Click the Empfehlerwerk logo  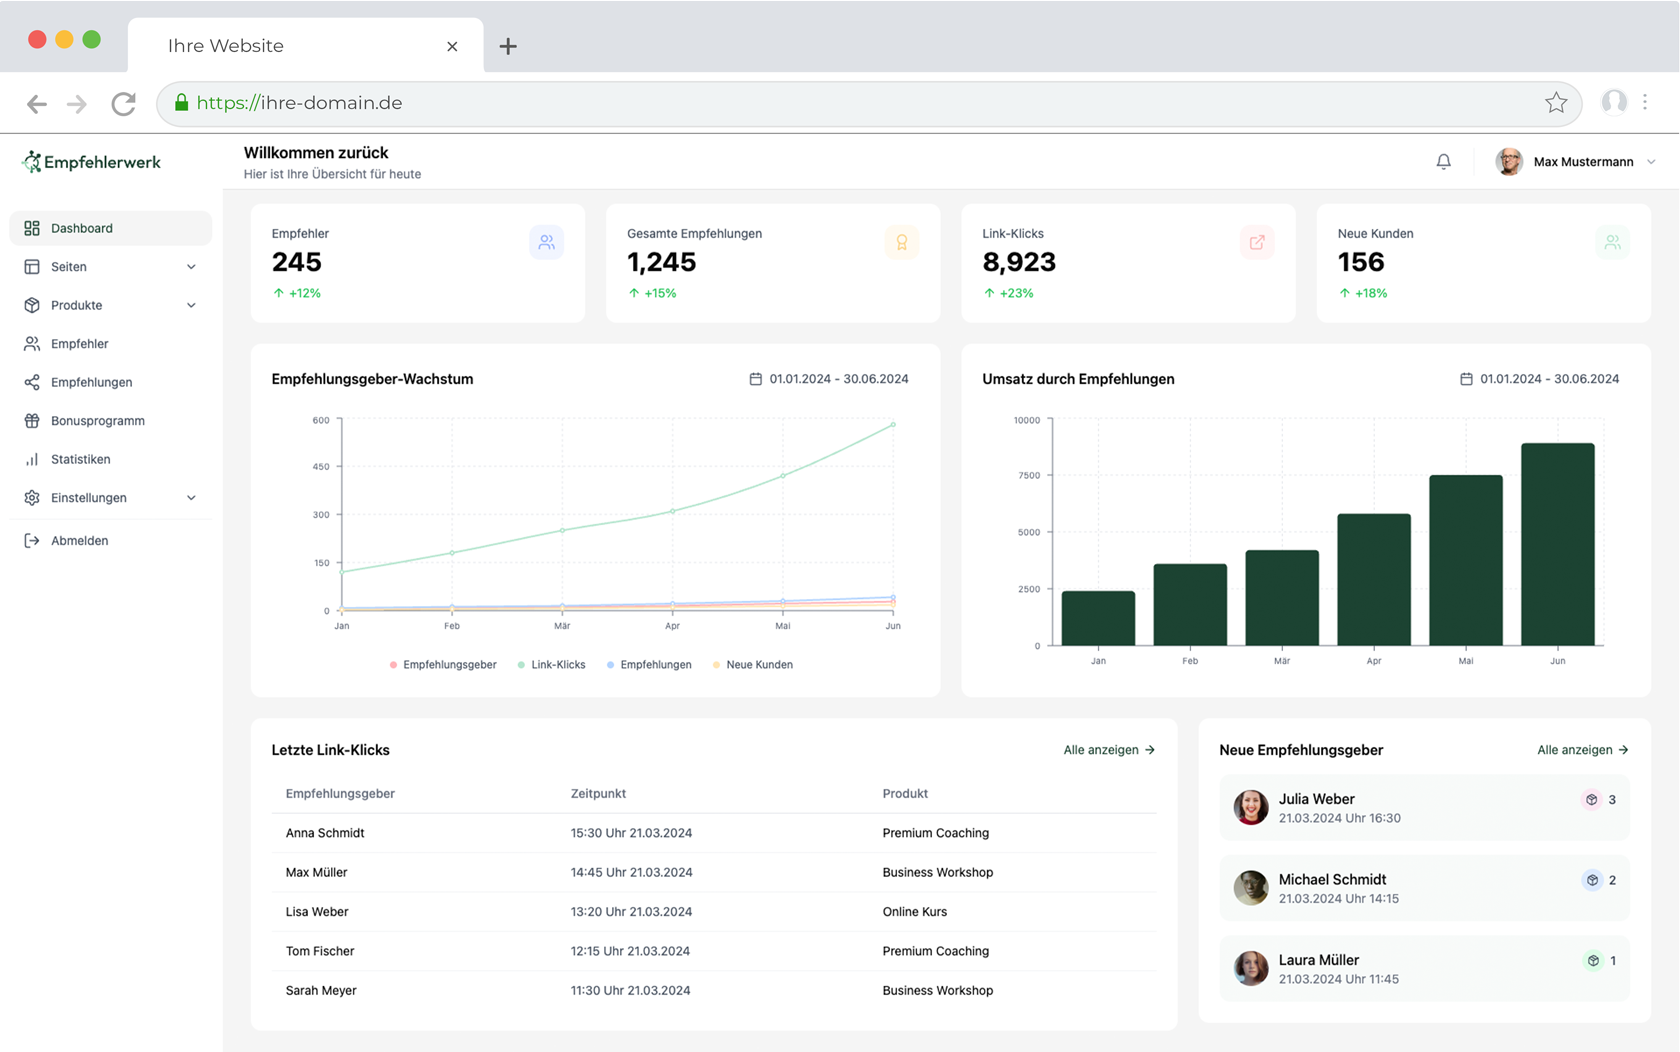point(90,161)
